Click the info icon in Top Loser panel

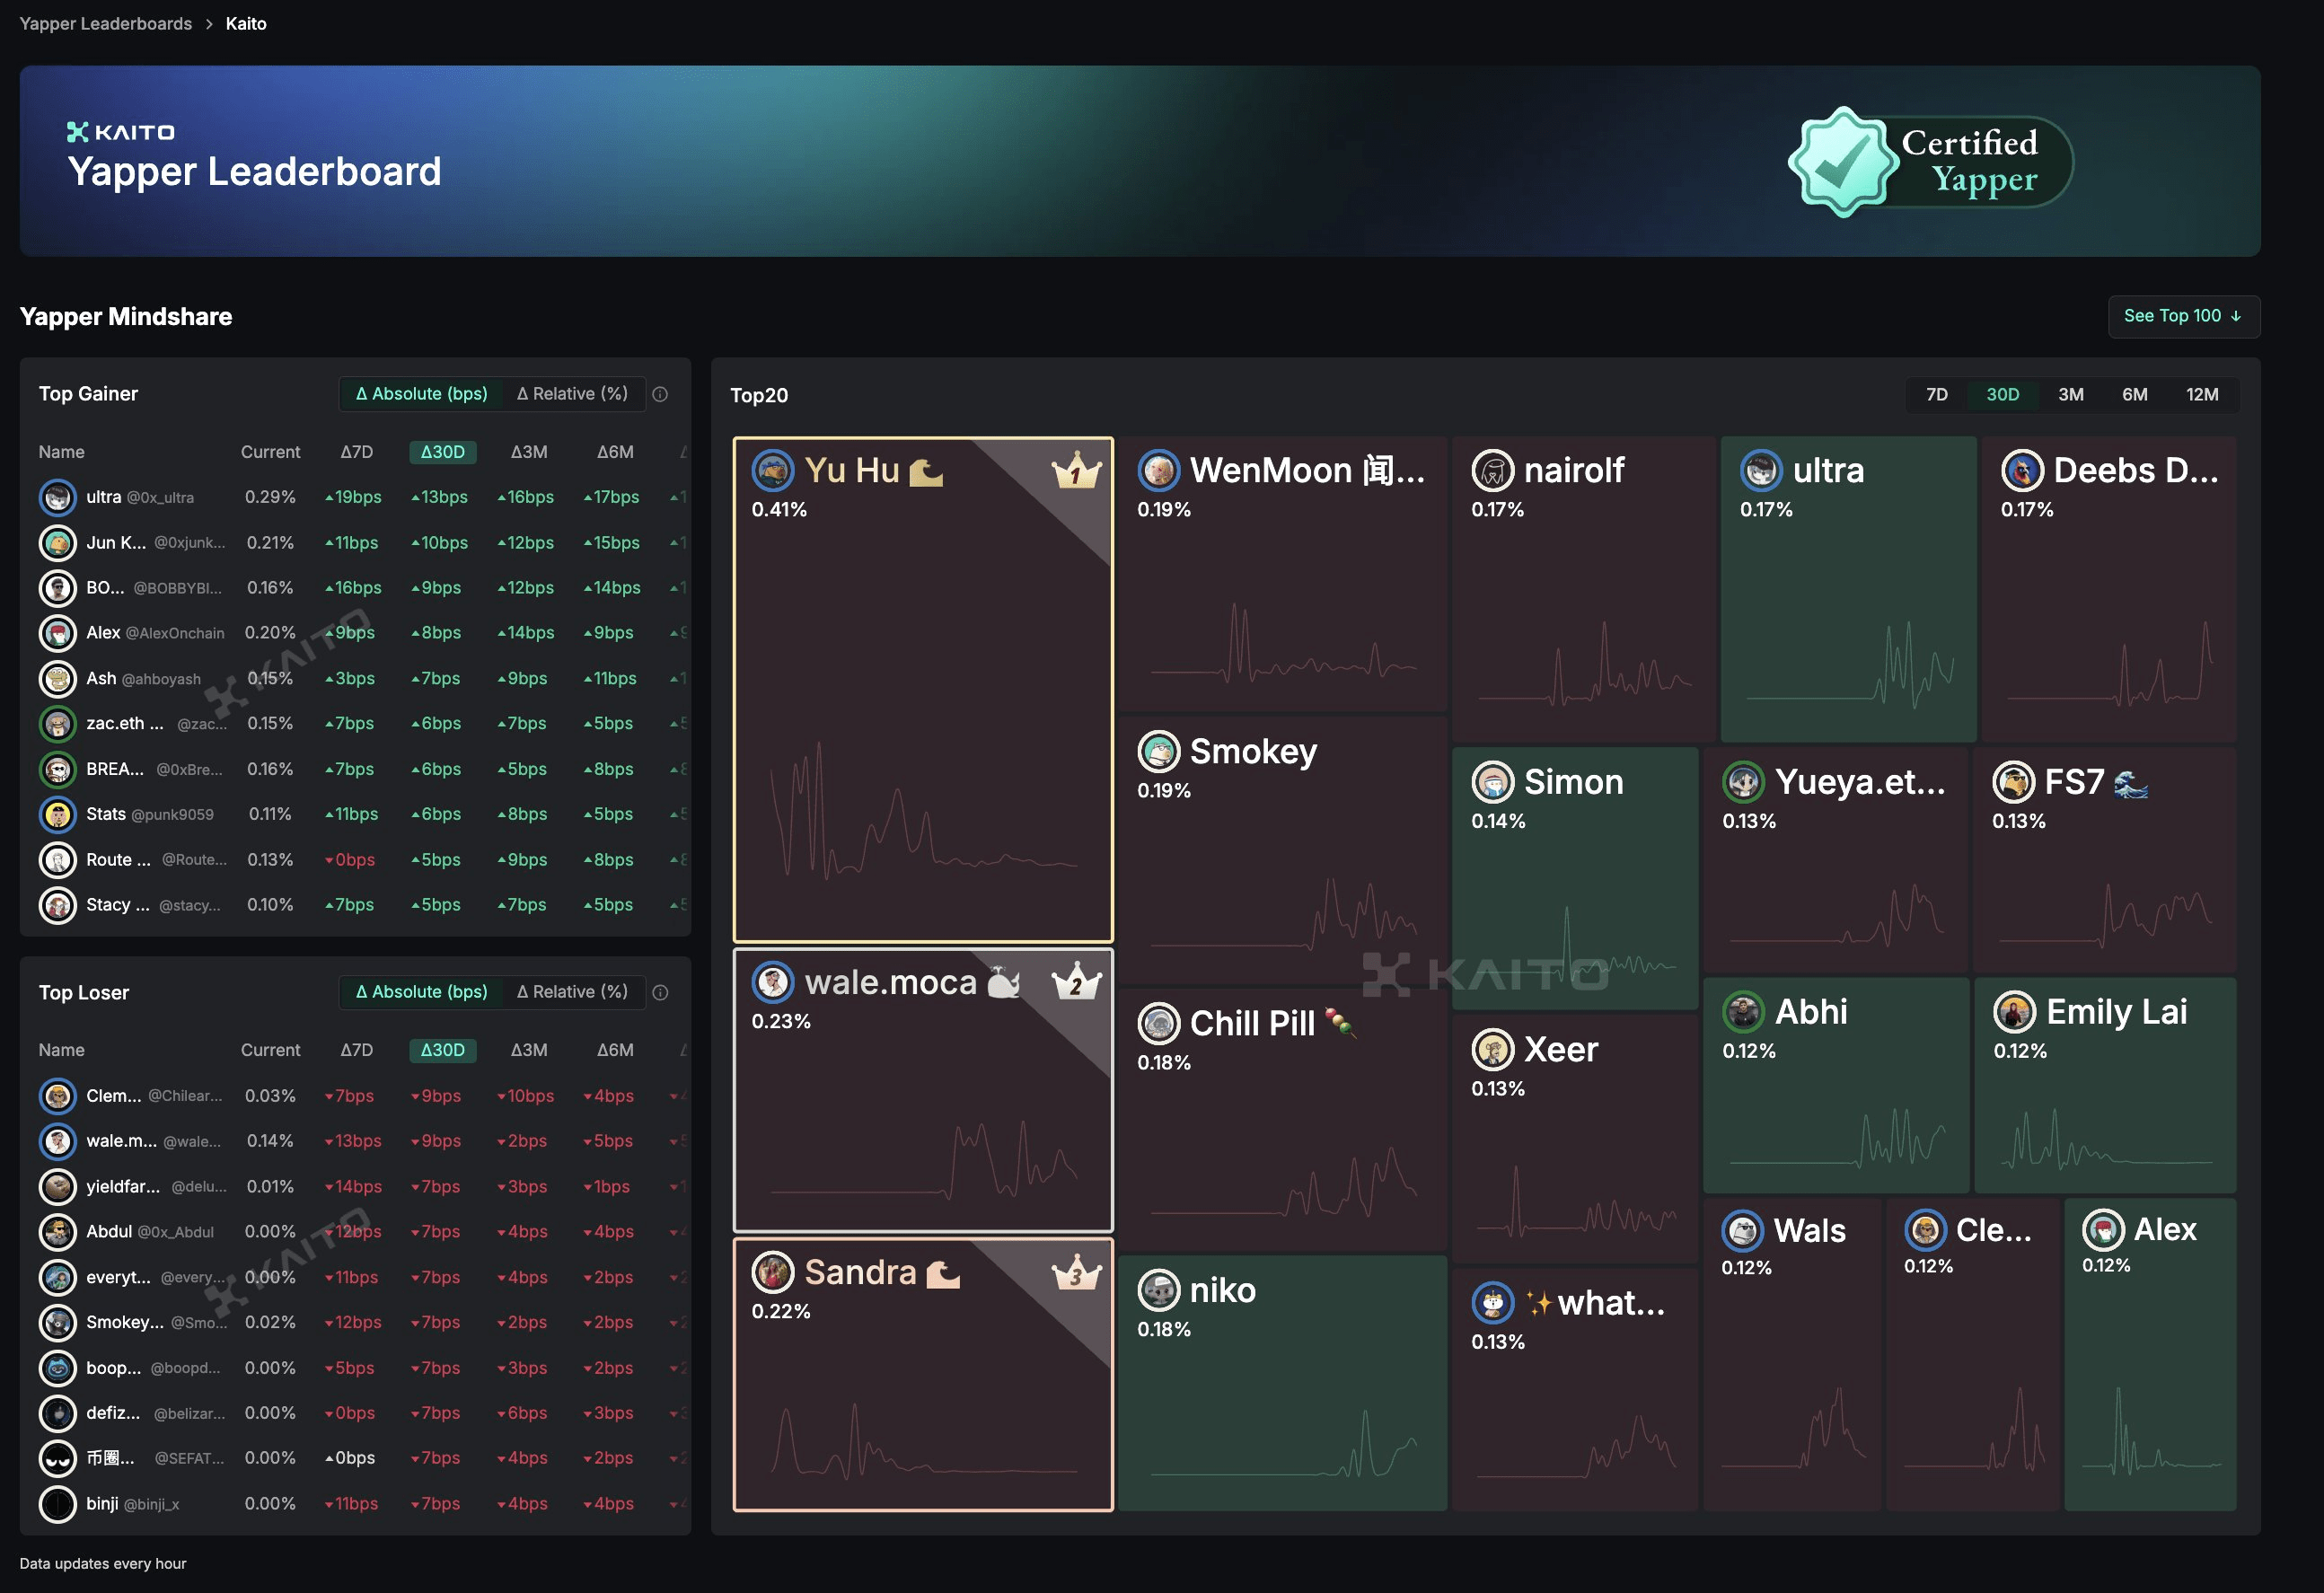(x=660, y=992)
